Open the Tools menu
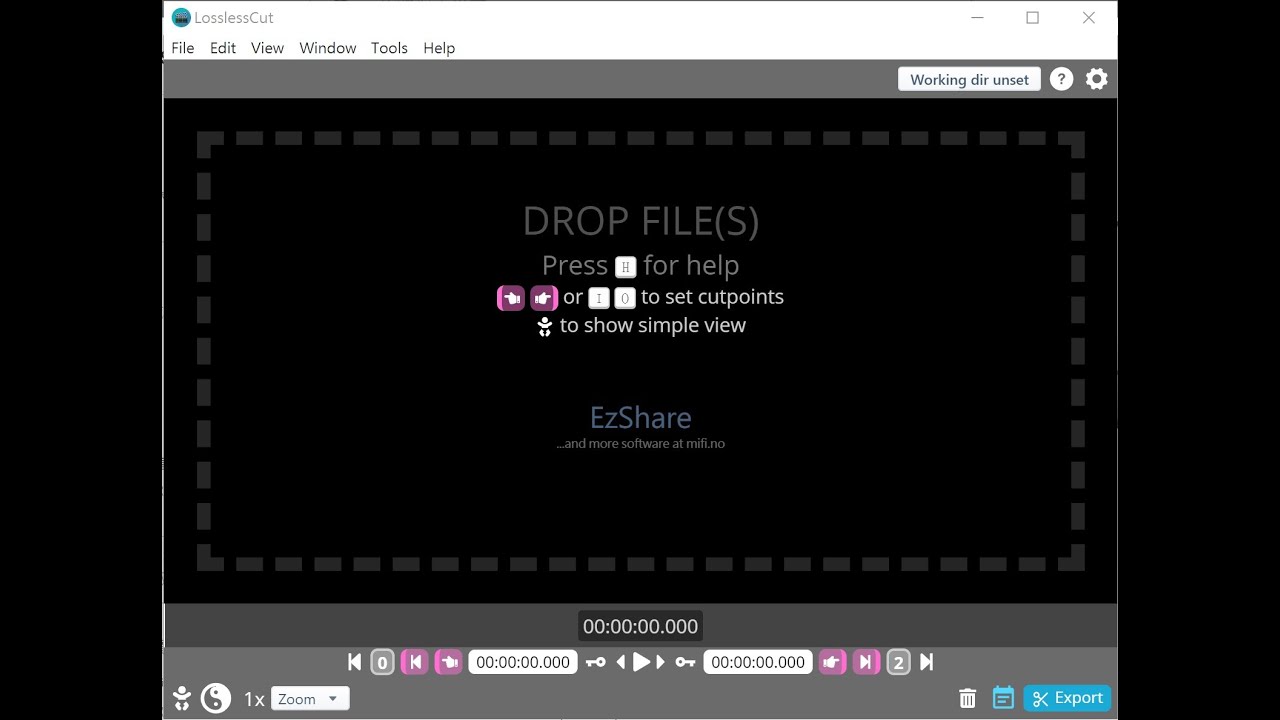The image size is (1280, 720). [389, 48]
